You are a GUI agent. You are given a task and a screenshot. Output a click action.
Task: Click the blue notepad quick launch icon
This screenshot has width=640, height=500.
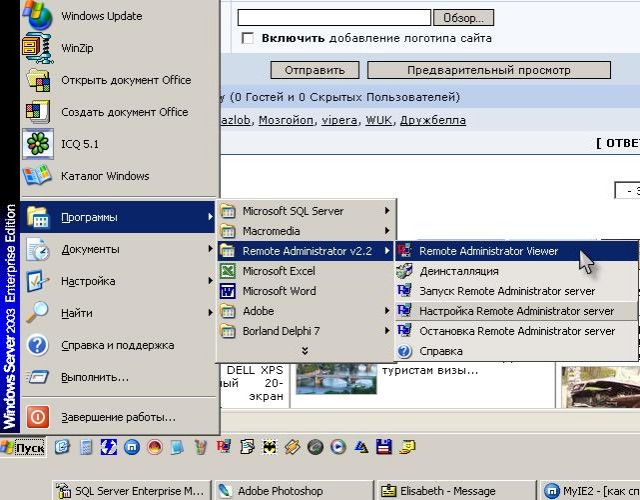[x=178, y=447]
